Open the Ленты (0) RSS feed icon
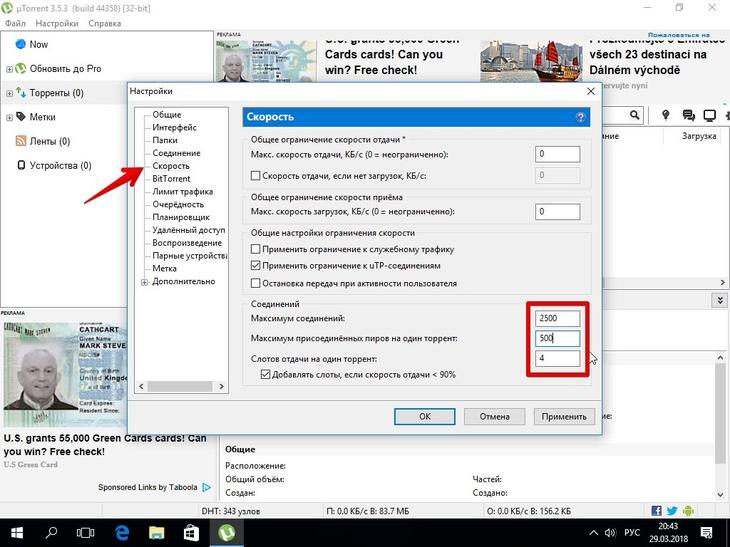Viewport: 730px width, 547px height. tap(20, 141)
